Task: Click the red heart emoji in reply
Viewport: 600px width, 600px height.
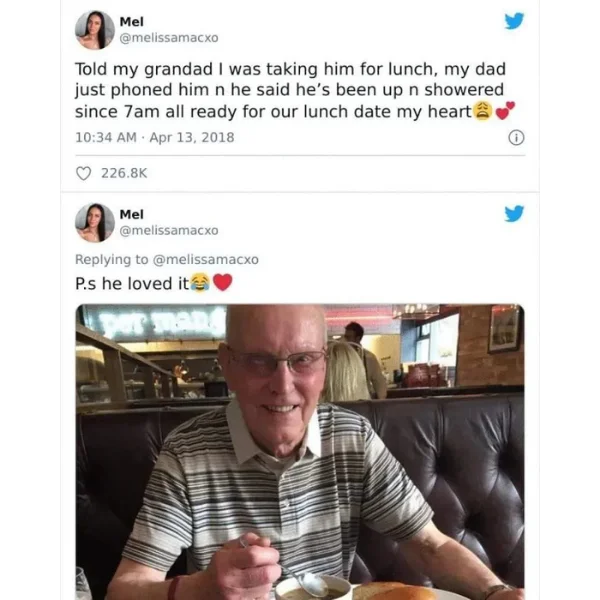Action: pos(222,282)
